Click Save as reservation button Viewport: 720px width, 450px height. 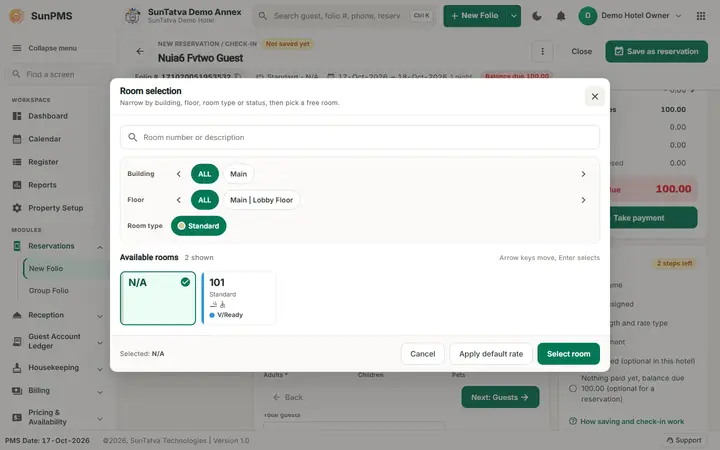(x=657, y=51)
